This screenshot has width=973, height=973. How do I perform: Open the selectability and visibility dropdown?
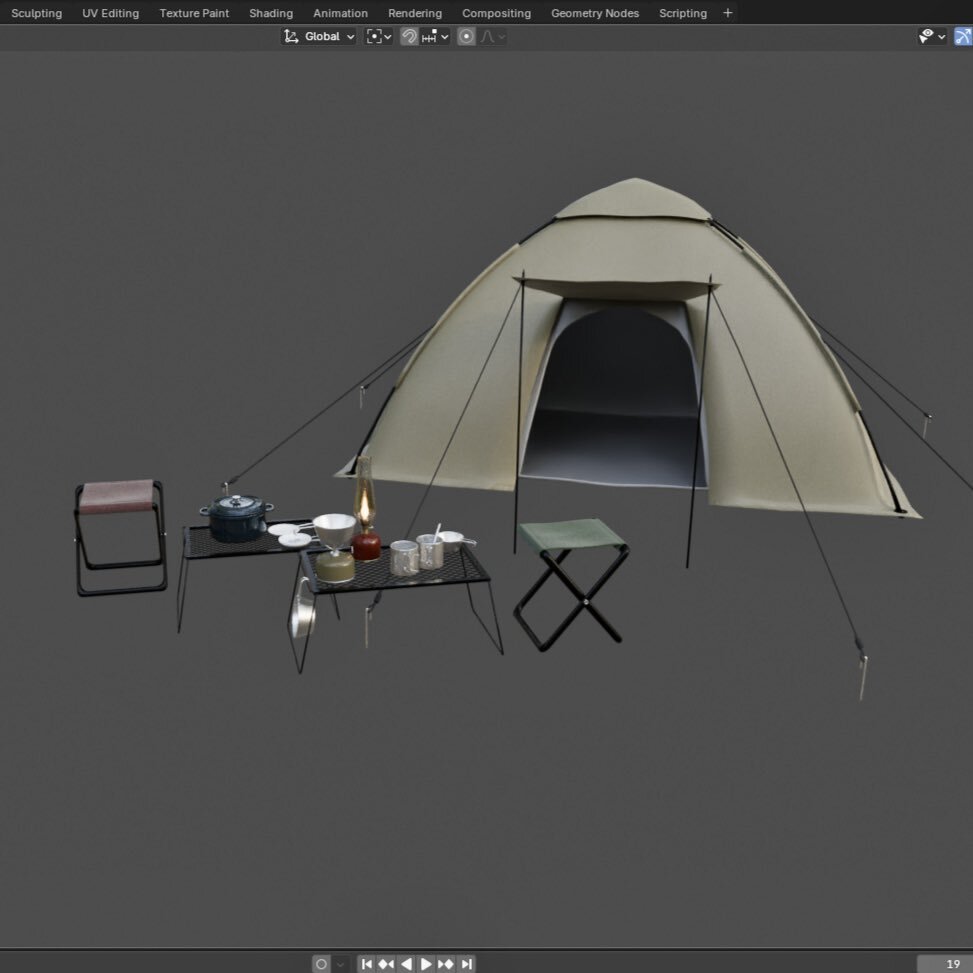(x=932, y=37)
